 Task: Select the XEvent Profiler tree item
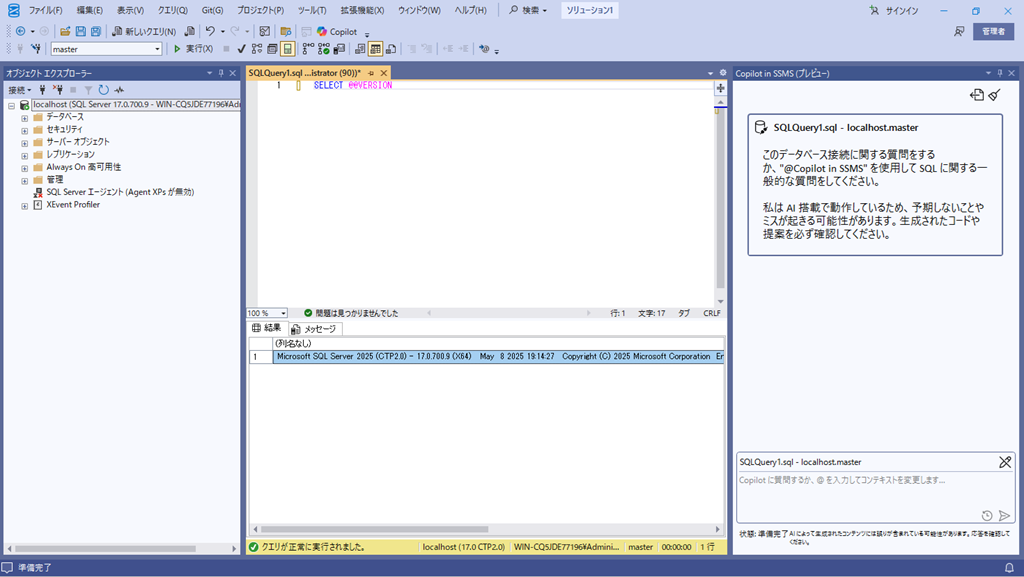coord(73,205)
